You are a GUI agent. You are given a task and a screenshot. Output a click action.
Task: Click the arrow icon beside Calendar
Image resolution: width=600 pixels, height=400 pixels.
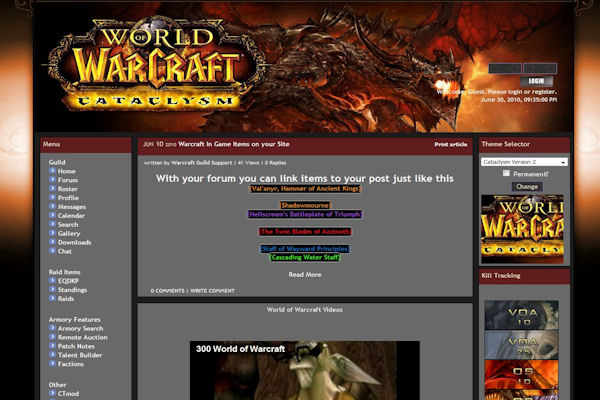(52, 215)
